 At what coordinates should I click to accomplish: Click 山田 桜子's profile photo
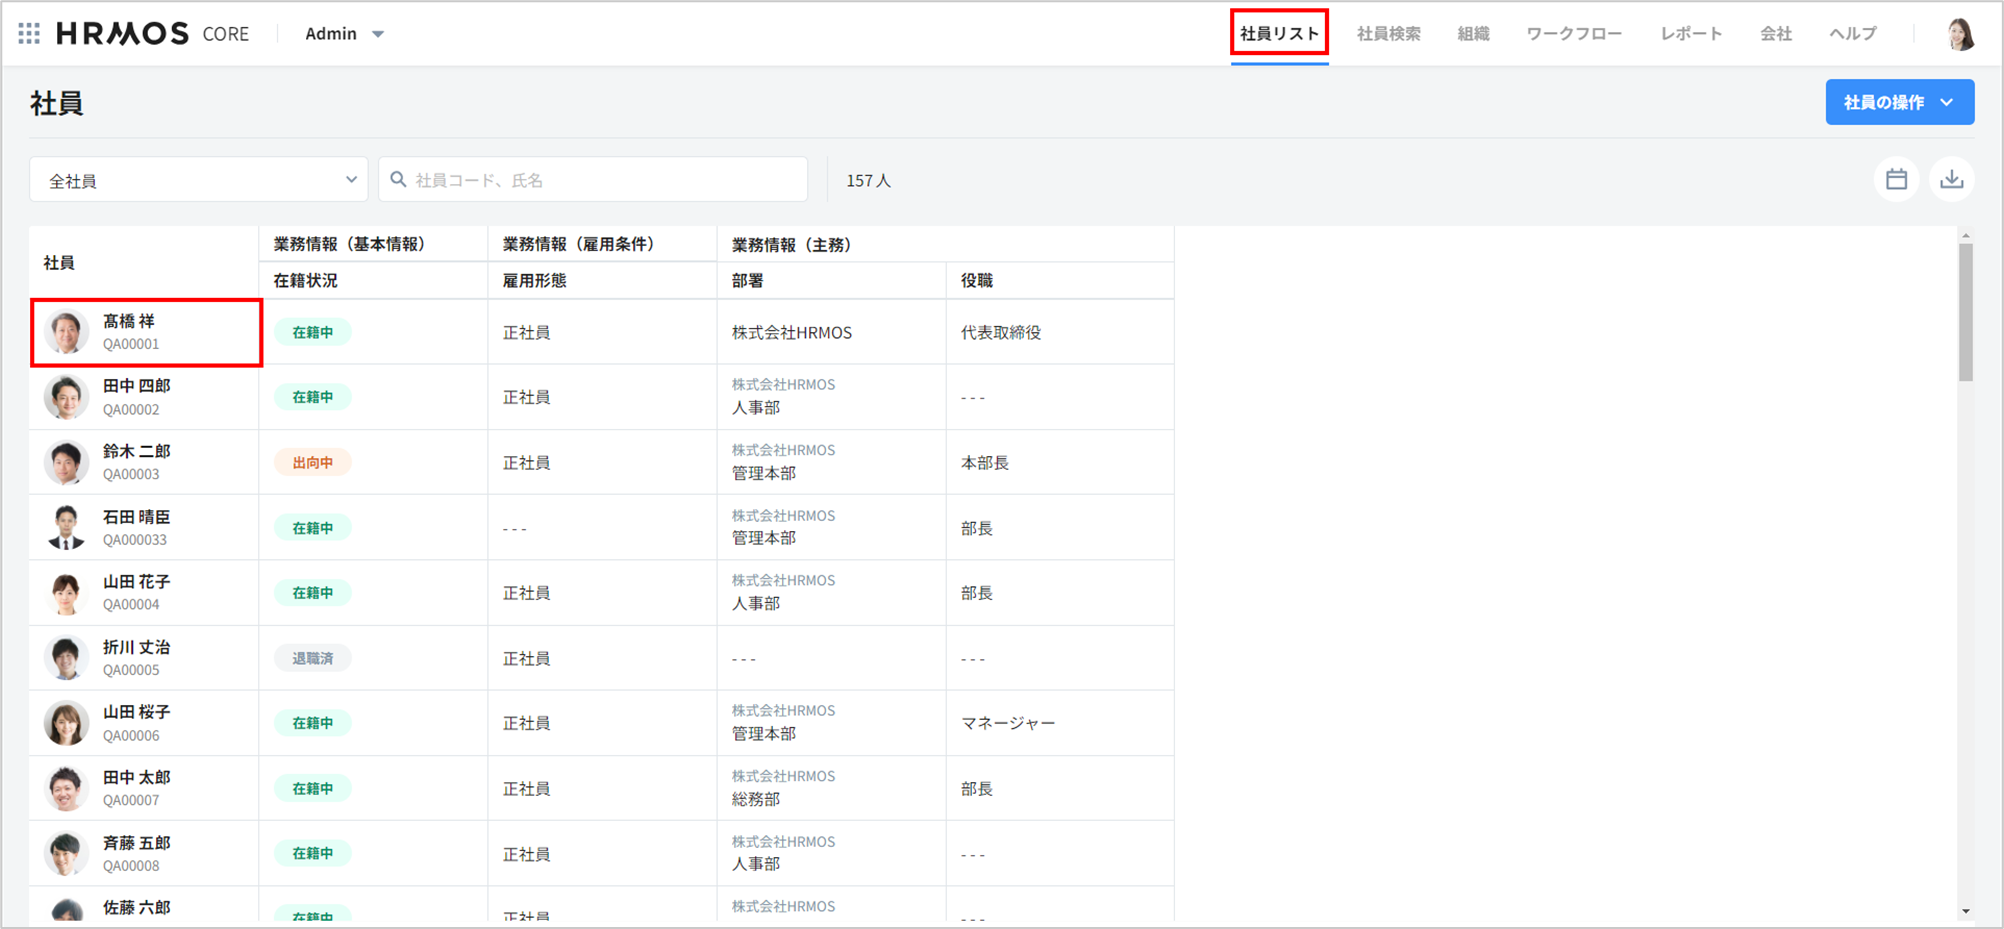click(x=66, y=723)
